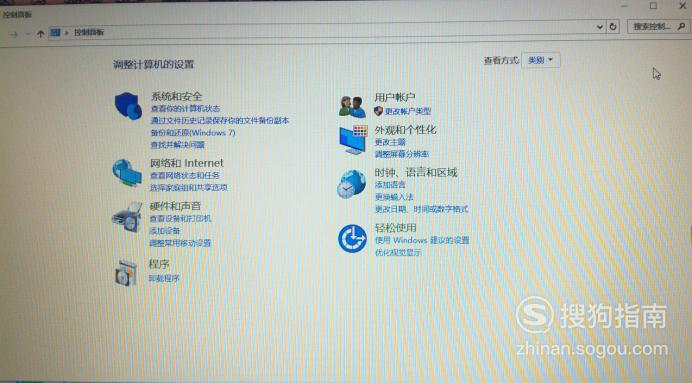Open the System and Security shield icon
The image size is (692, 383).
point(128,106)
